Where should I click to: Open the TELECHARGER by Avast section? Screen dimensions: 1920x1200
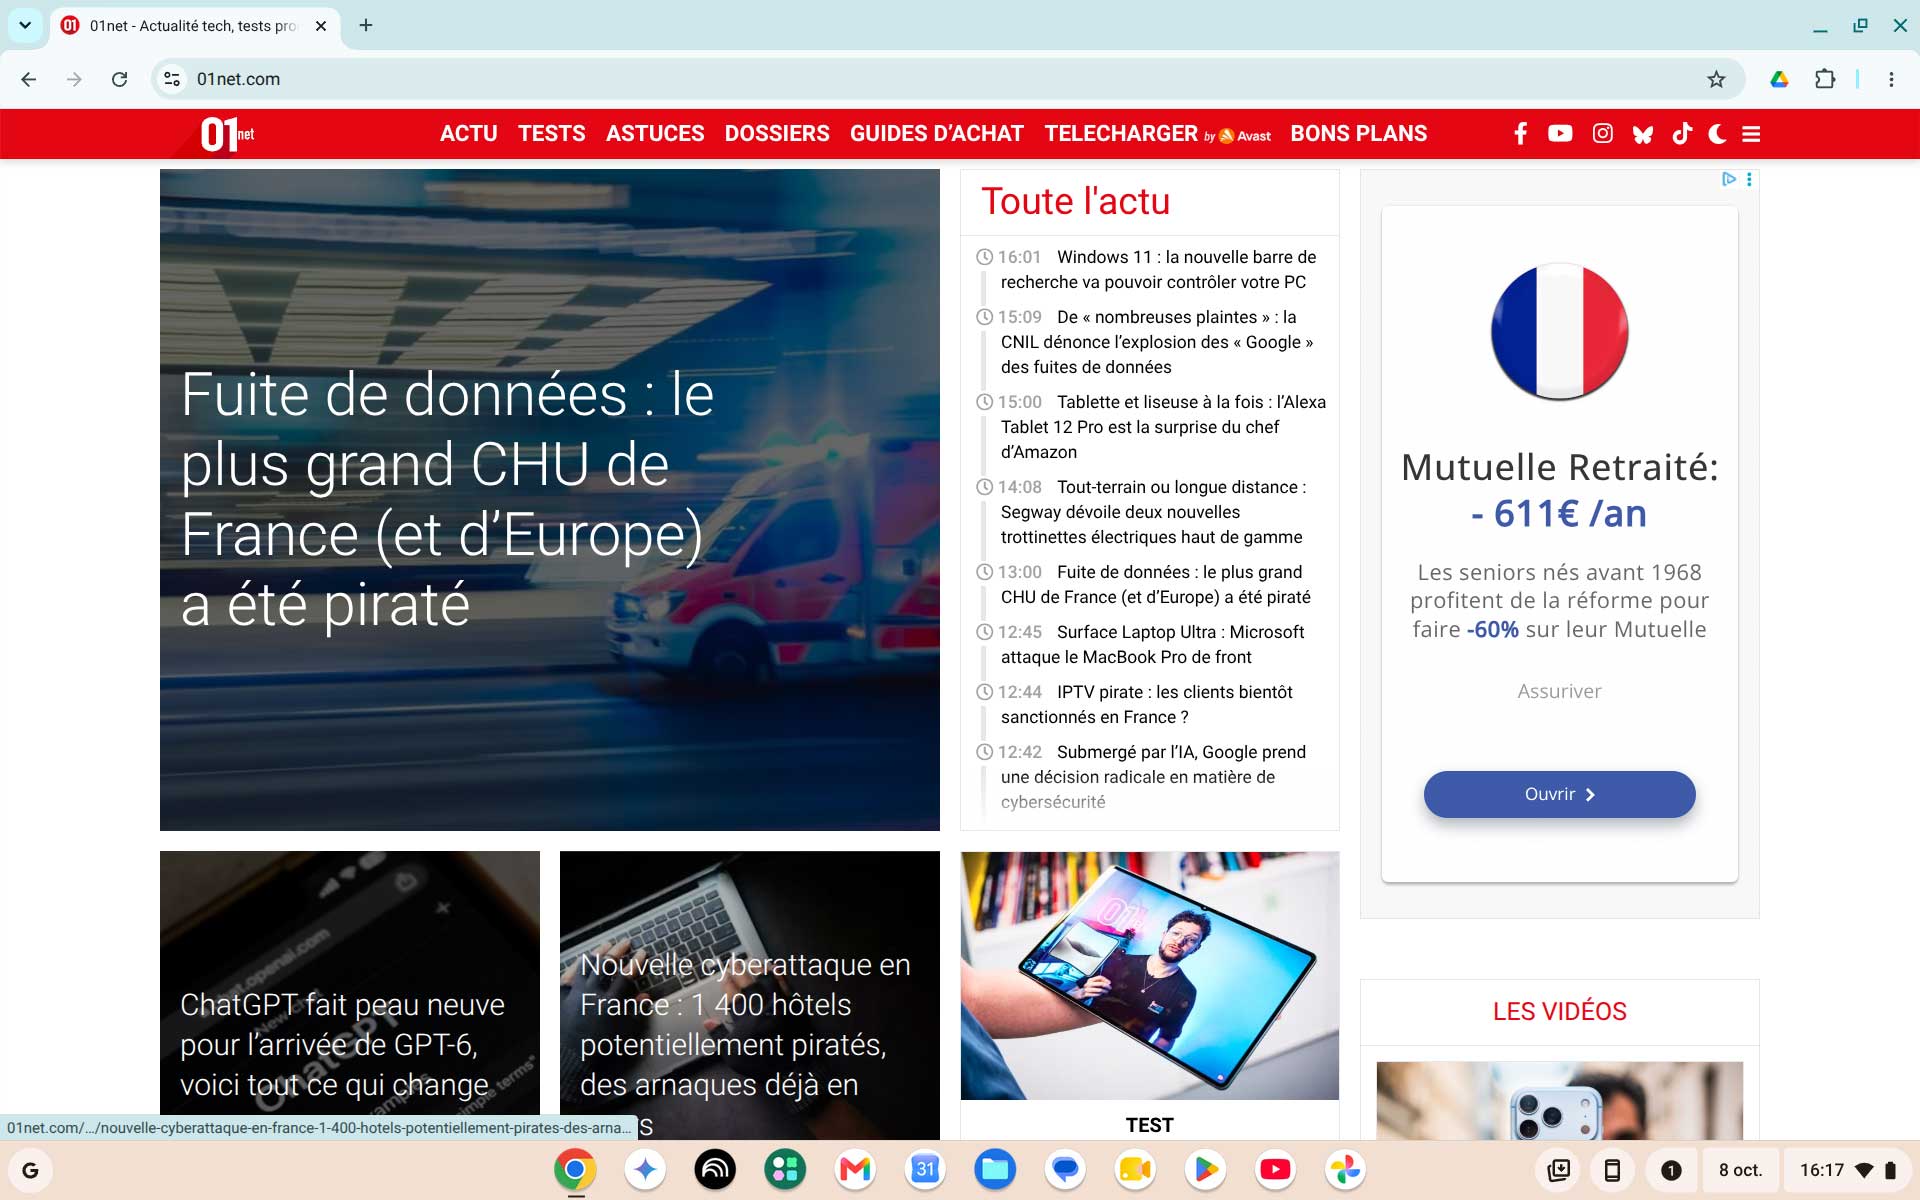[x=1158, y=134]
